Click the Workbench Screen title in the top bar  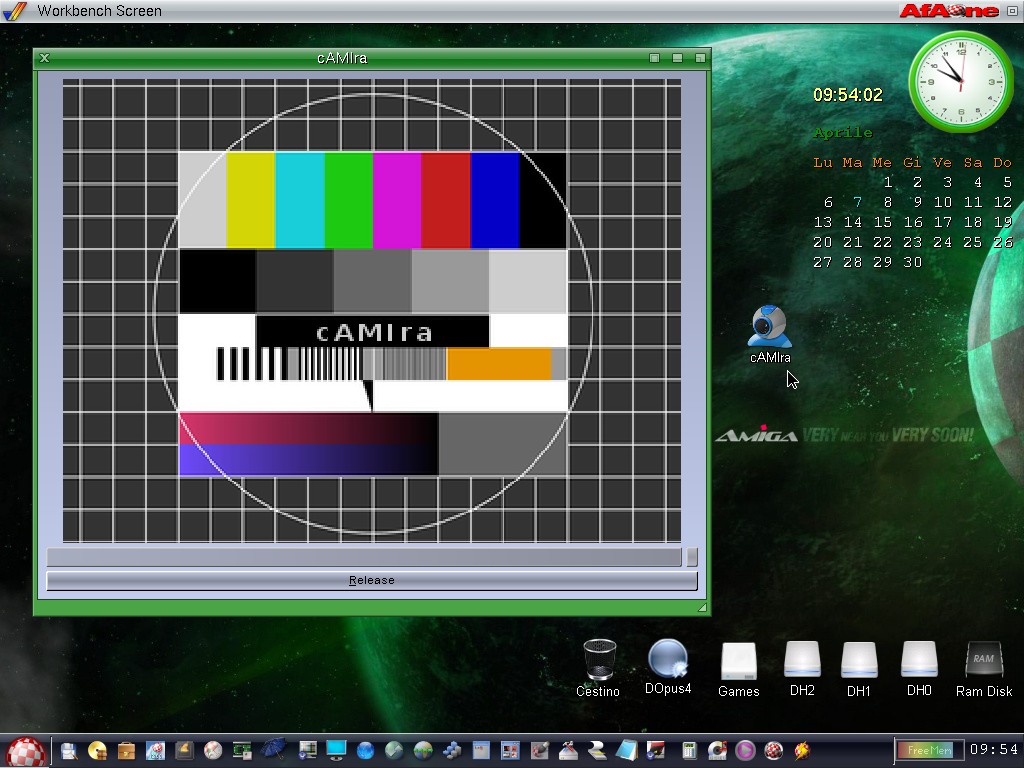[x=99, y=11]
